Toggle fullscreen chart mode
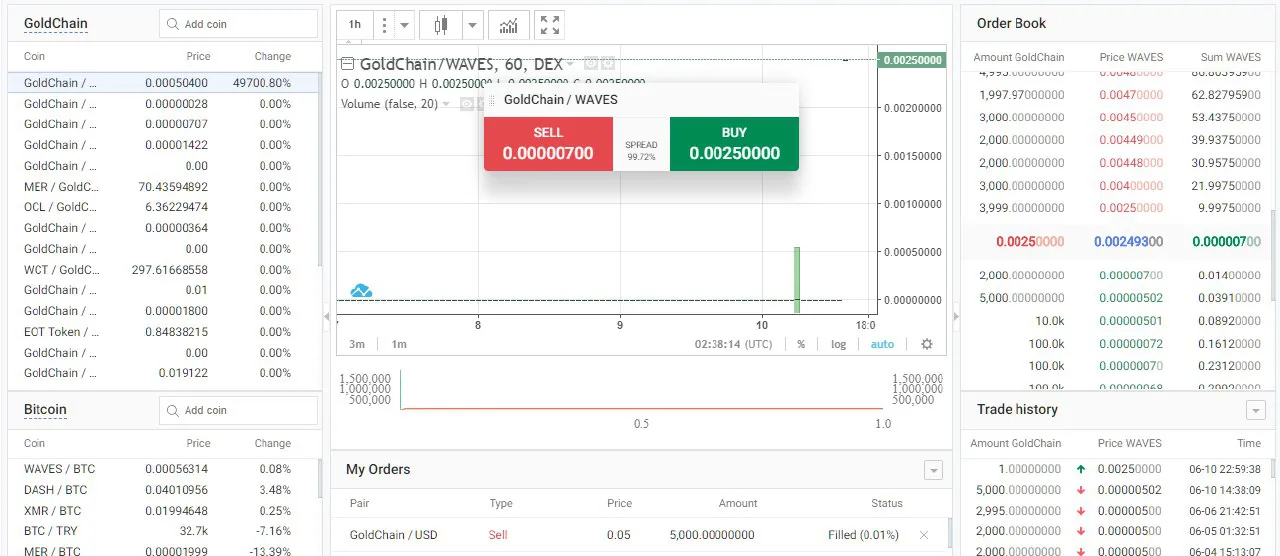1280x556 pixels. tap(549, 24)
